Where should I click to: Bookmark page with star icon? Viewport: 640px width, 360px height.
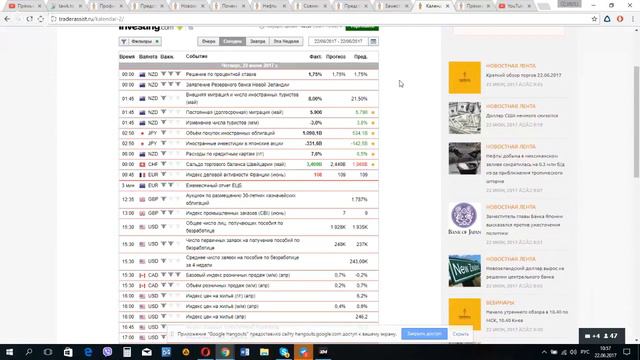pos(594,19)
